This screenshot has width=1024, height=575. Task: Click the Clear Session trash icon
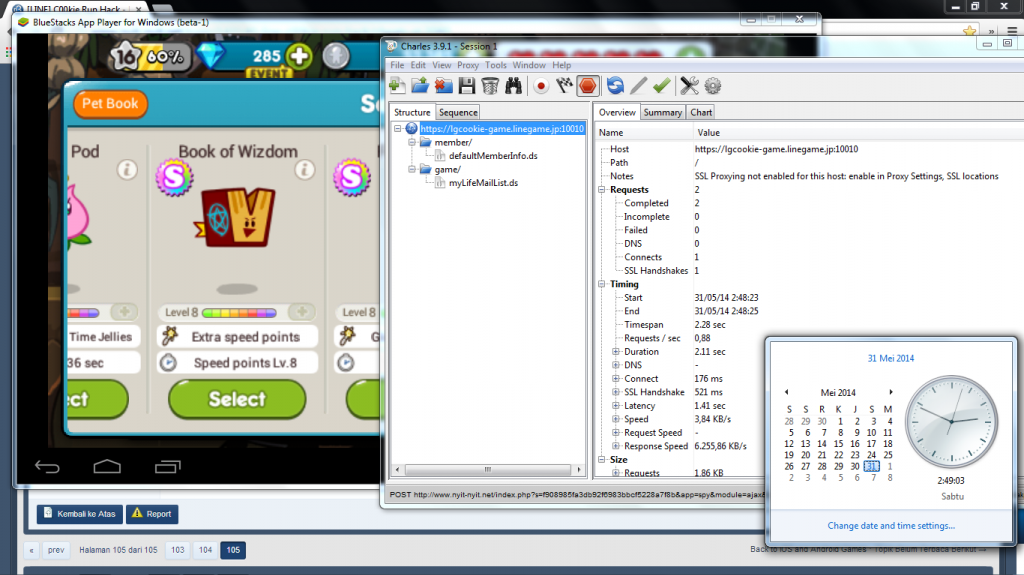[490, 86]
